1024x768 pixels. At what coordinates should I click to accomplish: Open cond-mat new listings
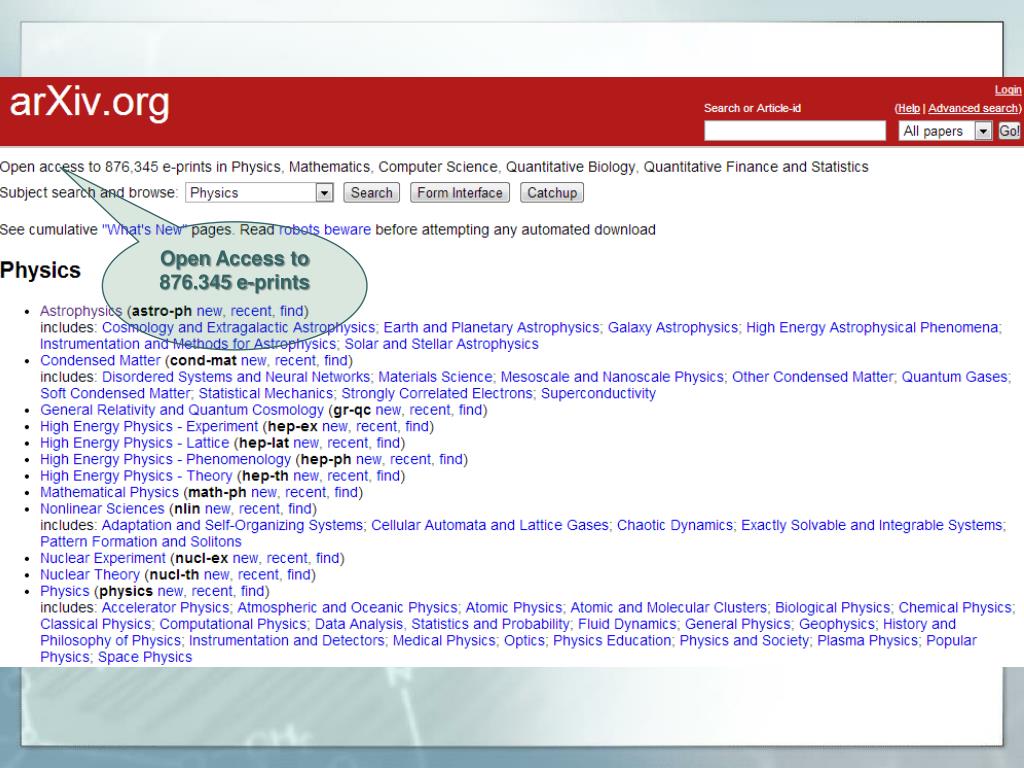(253, 360)
